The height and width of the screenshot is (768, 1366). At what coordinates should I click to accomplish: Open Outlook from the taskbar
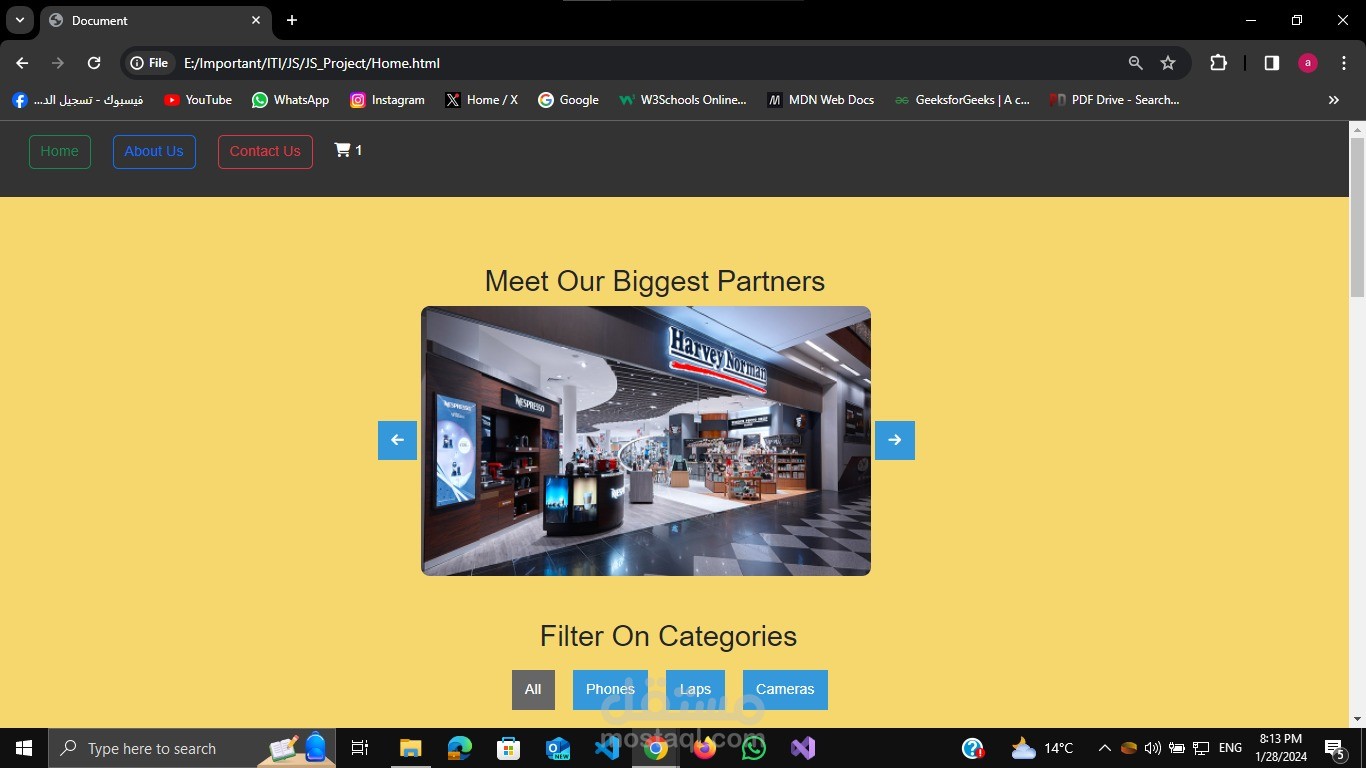coord(558,748)
